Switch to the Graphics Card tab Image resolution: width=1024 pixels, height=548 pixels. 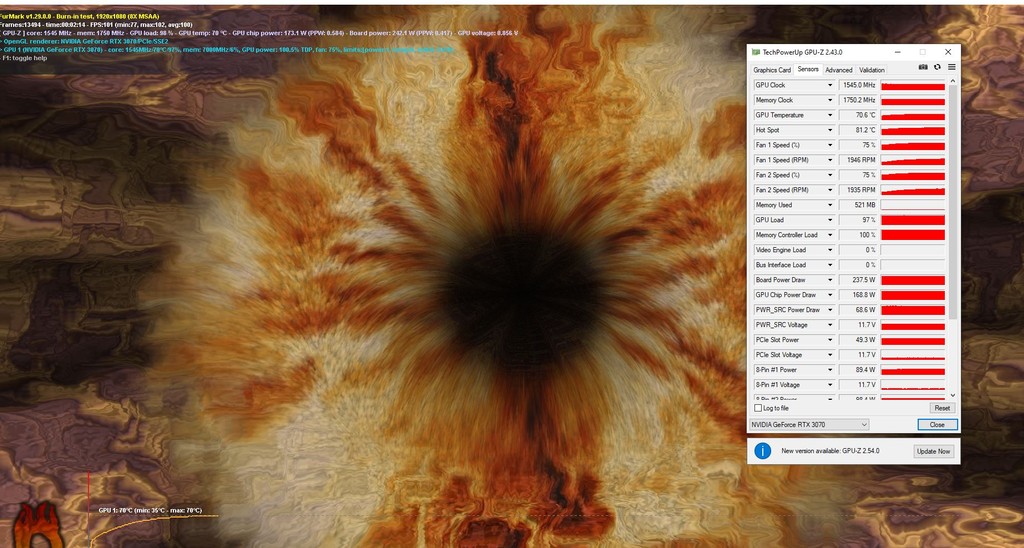772,70
